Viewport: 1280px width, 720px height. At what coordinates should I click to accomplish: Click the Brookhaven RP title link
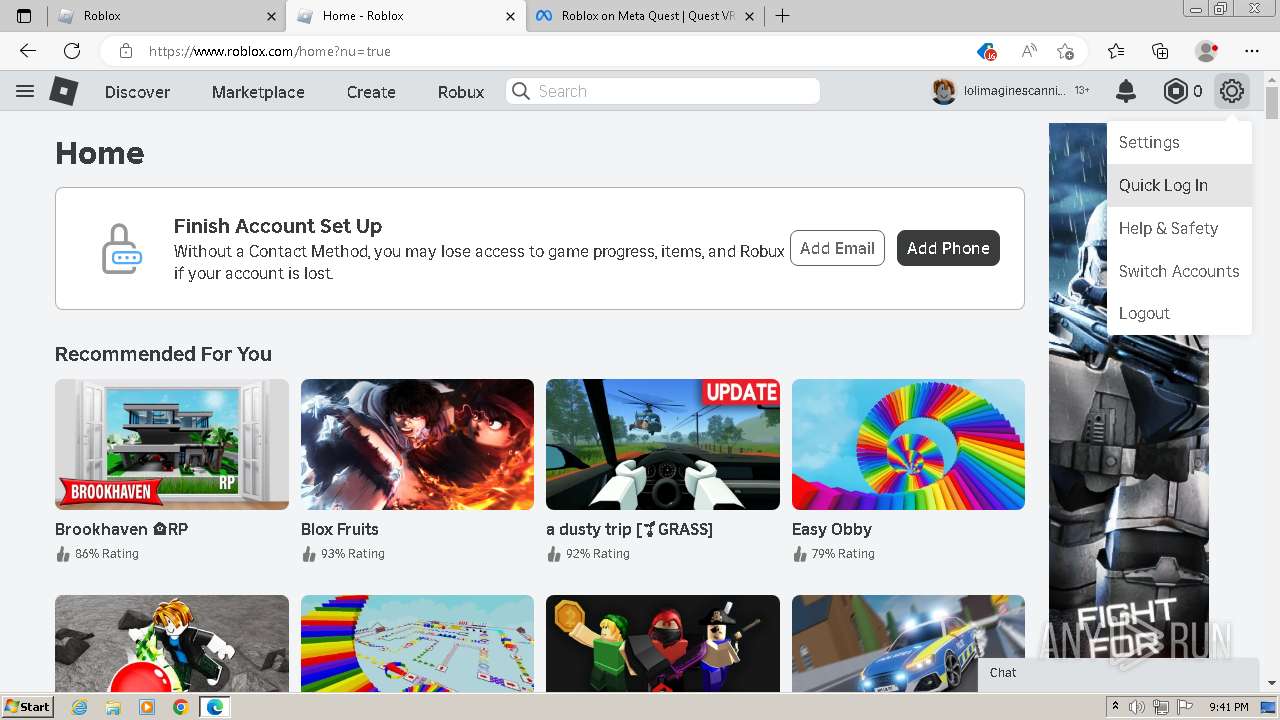point(121,529)
